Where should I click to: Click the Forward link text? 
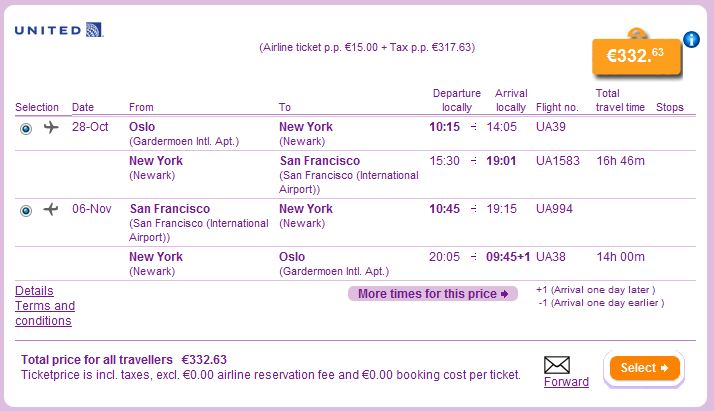pos(566,382)
